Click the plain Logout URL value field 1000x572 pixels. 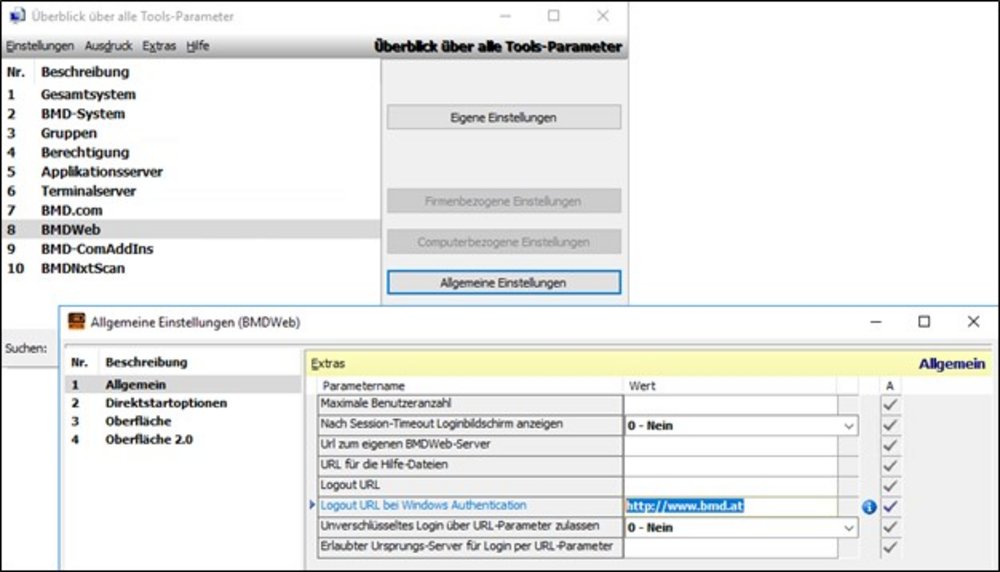(731, 486)
